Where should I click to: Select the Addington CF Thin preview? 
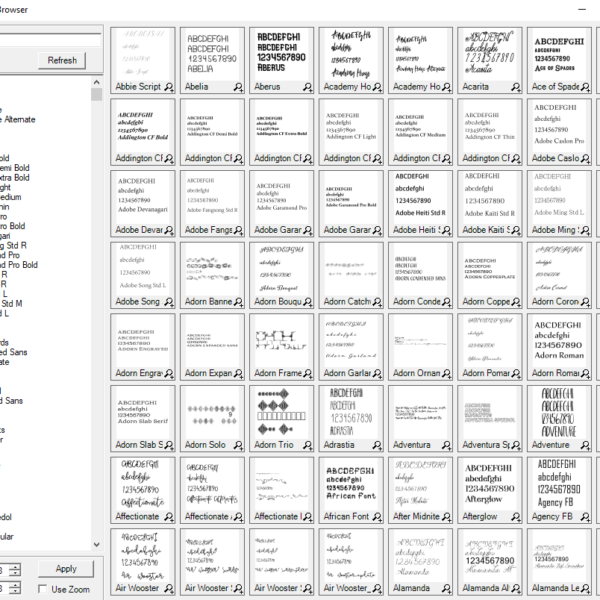point(489,131)
